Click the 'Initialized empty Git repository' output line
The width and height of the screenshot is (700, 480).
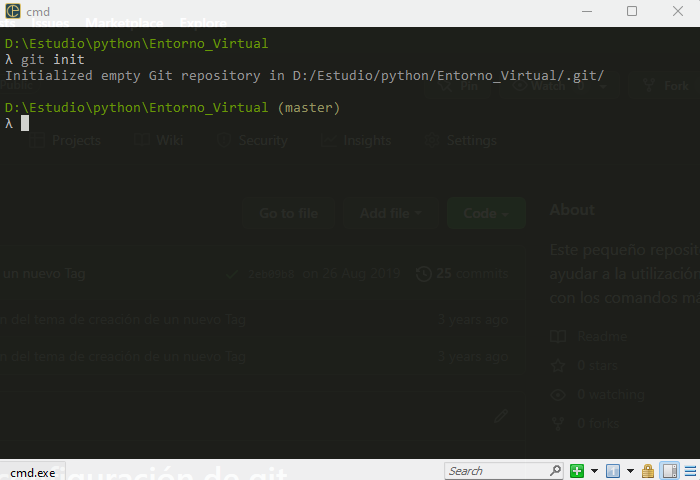[x=304, y=75]
